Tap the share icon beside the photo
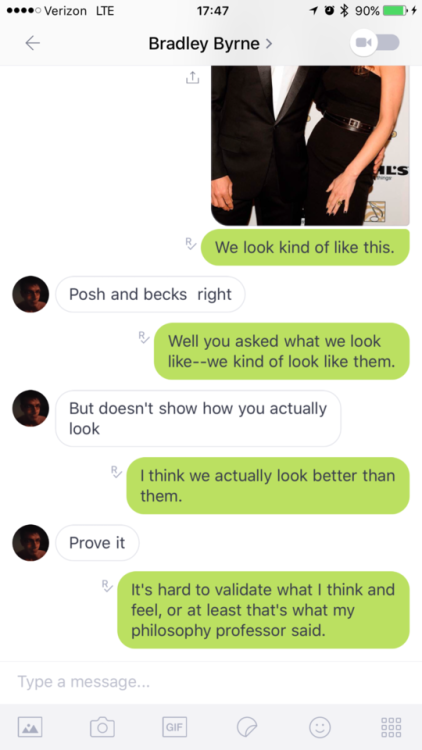This screenshot has width=422, height=750. [192, 77]
